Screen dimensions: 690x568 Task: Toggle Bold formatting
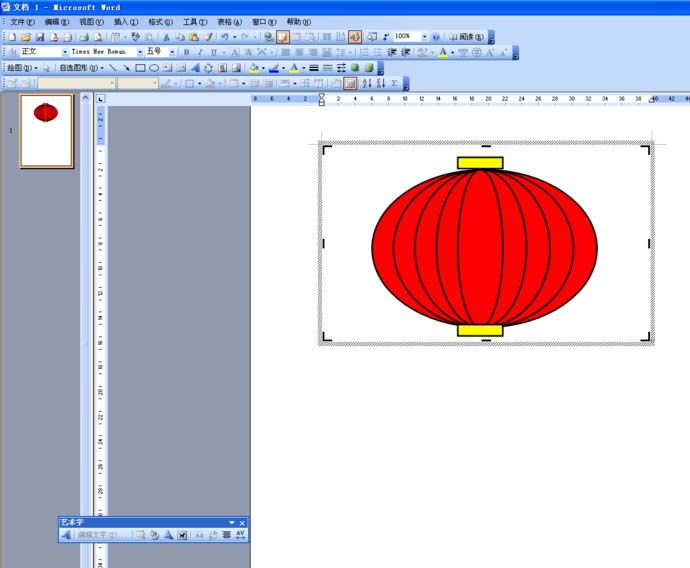[186, 52]
